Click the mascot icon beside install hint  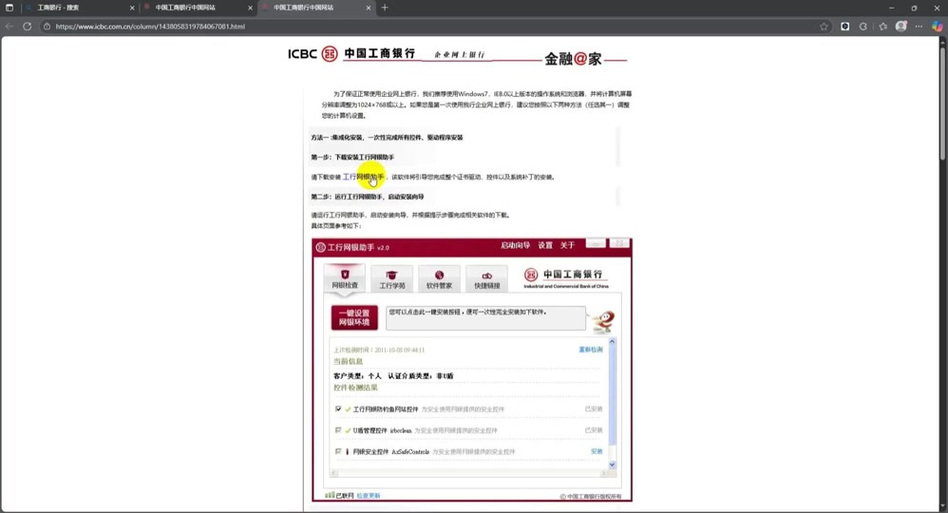603,321
